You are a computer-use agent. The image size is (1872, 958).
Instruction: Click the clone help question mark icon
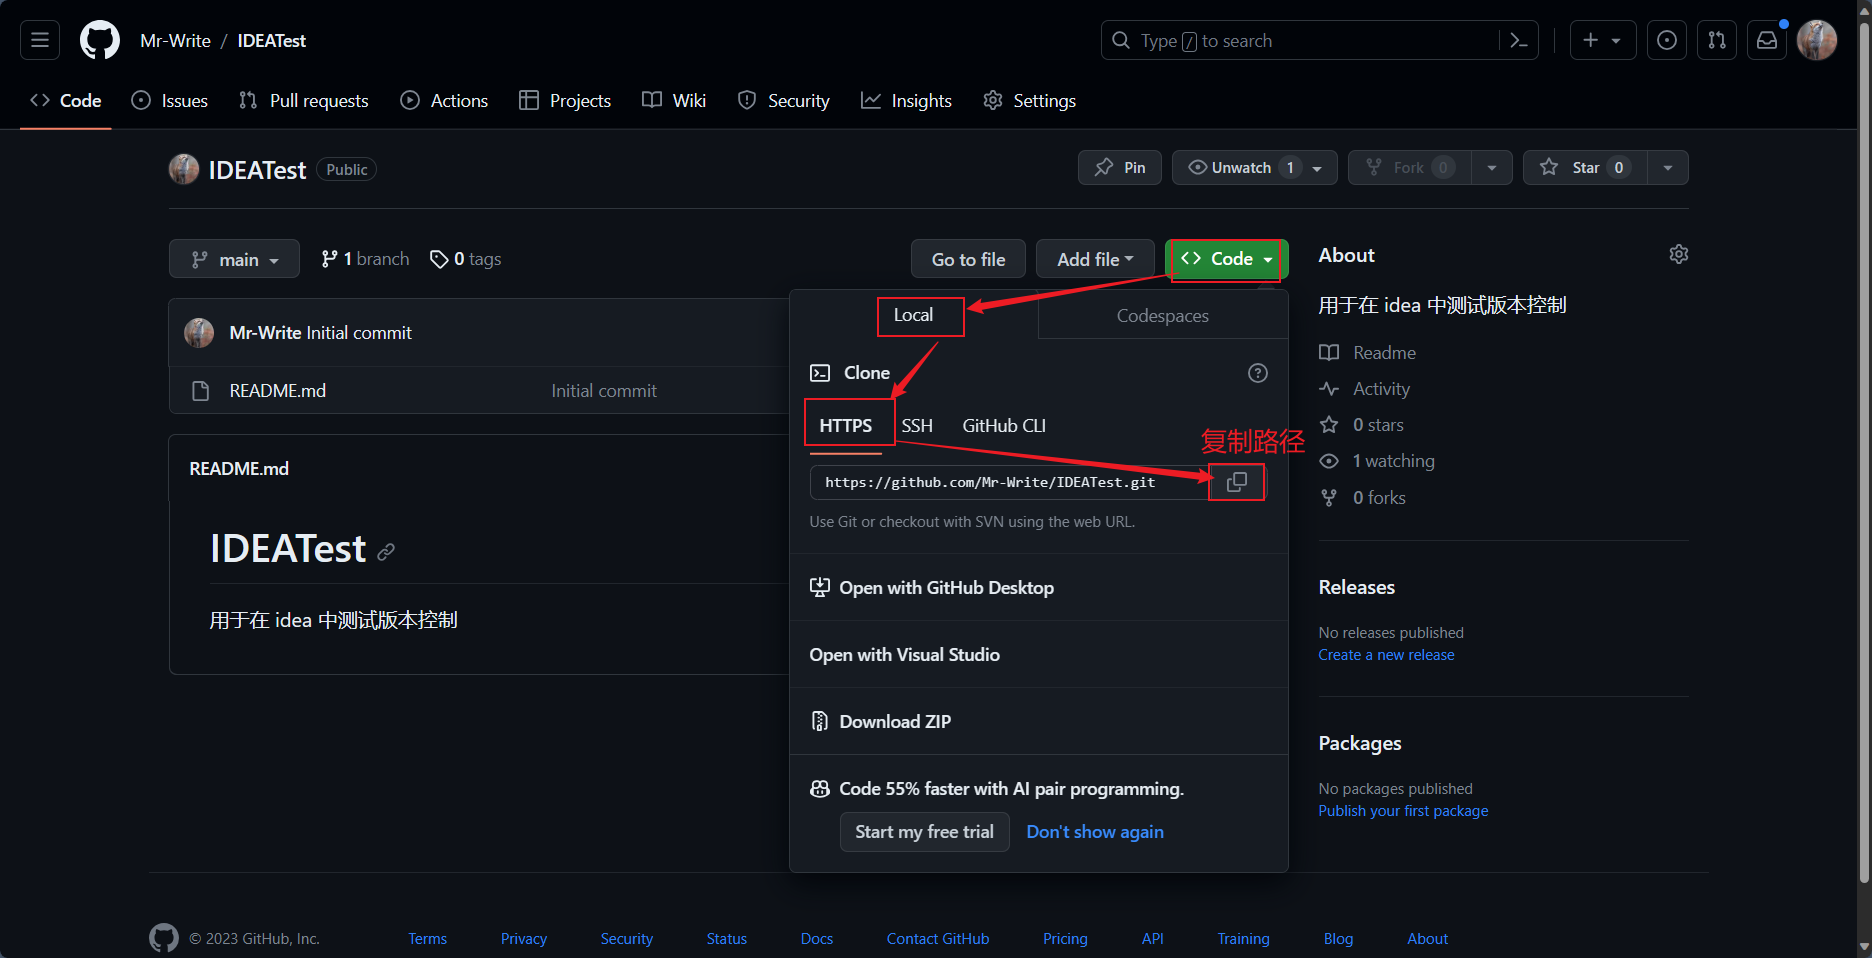point(1258,373)
